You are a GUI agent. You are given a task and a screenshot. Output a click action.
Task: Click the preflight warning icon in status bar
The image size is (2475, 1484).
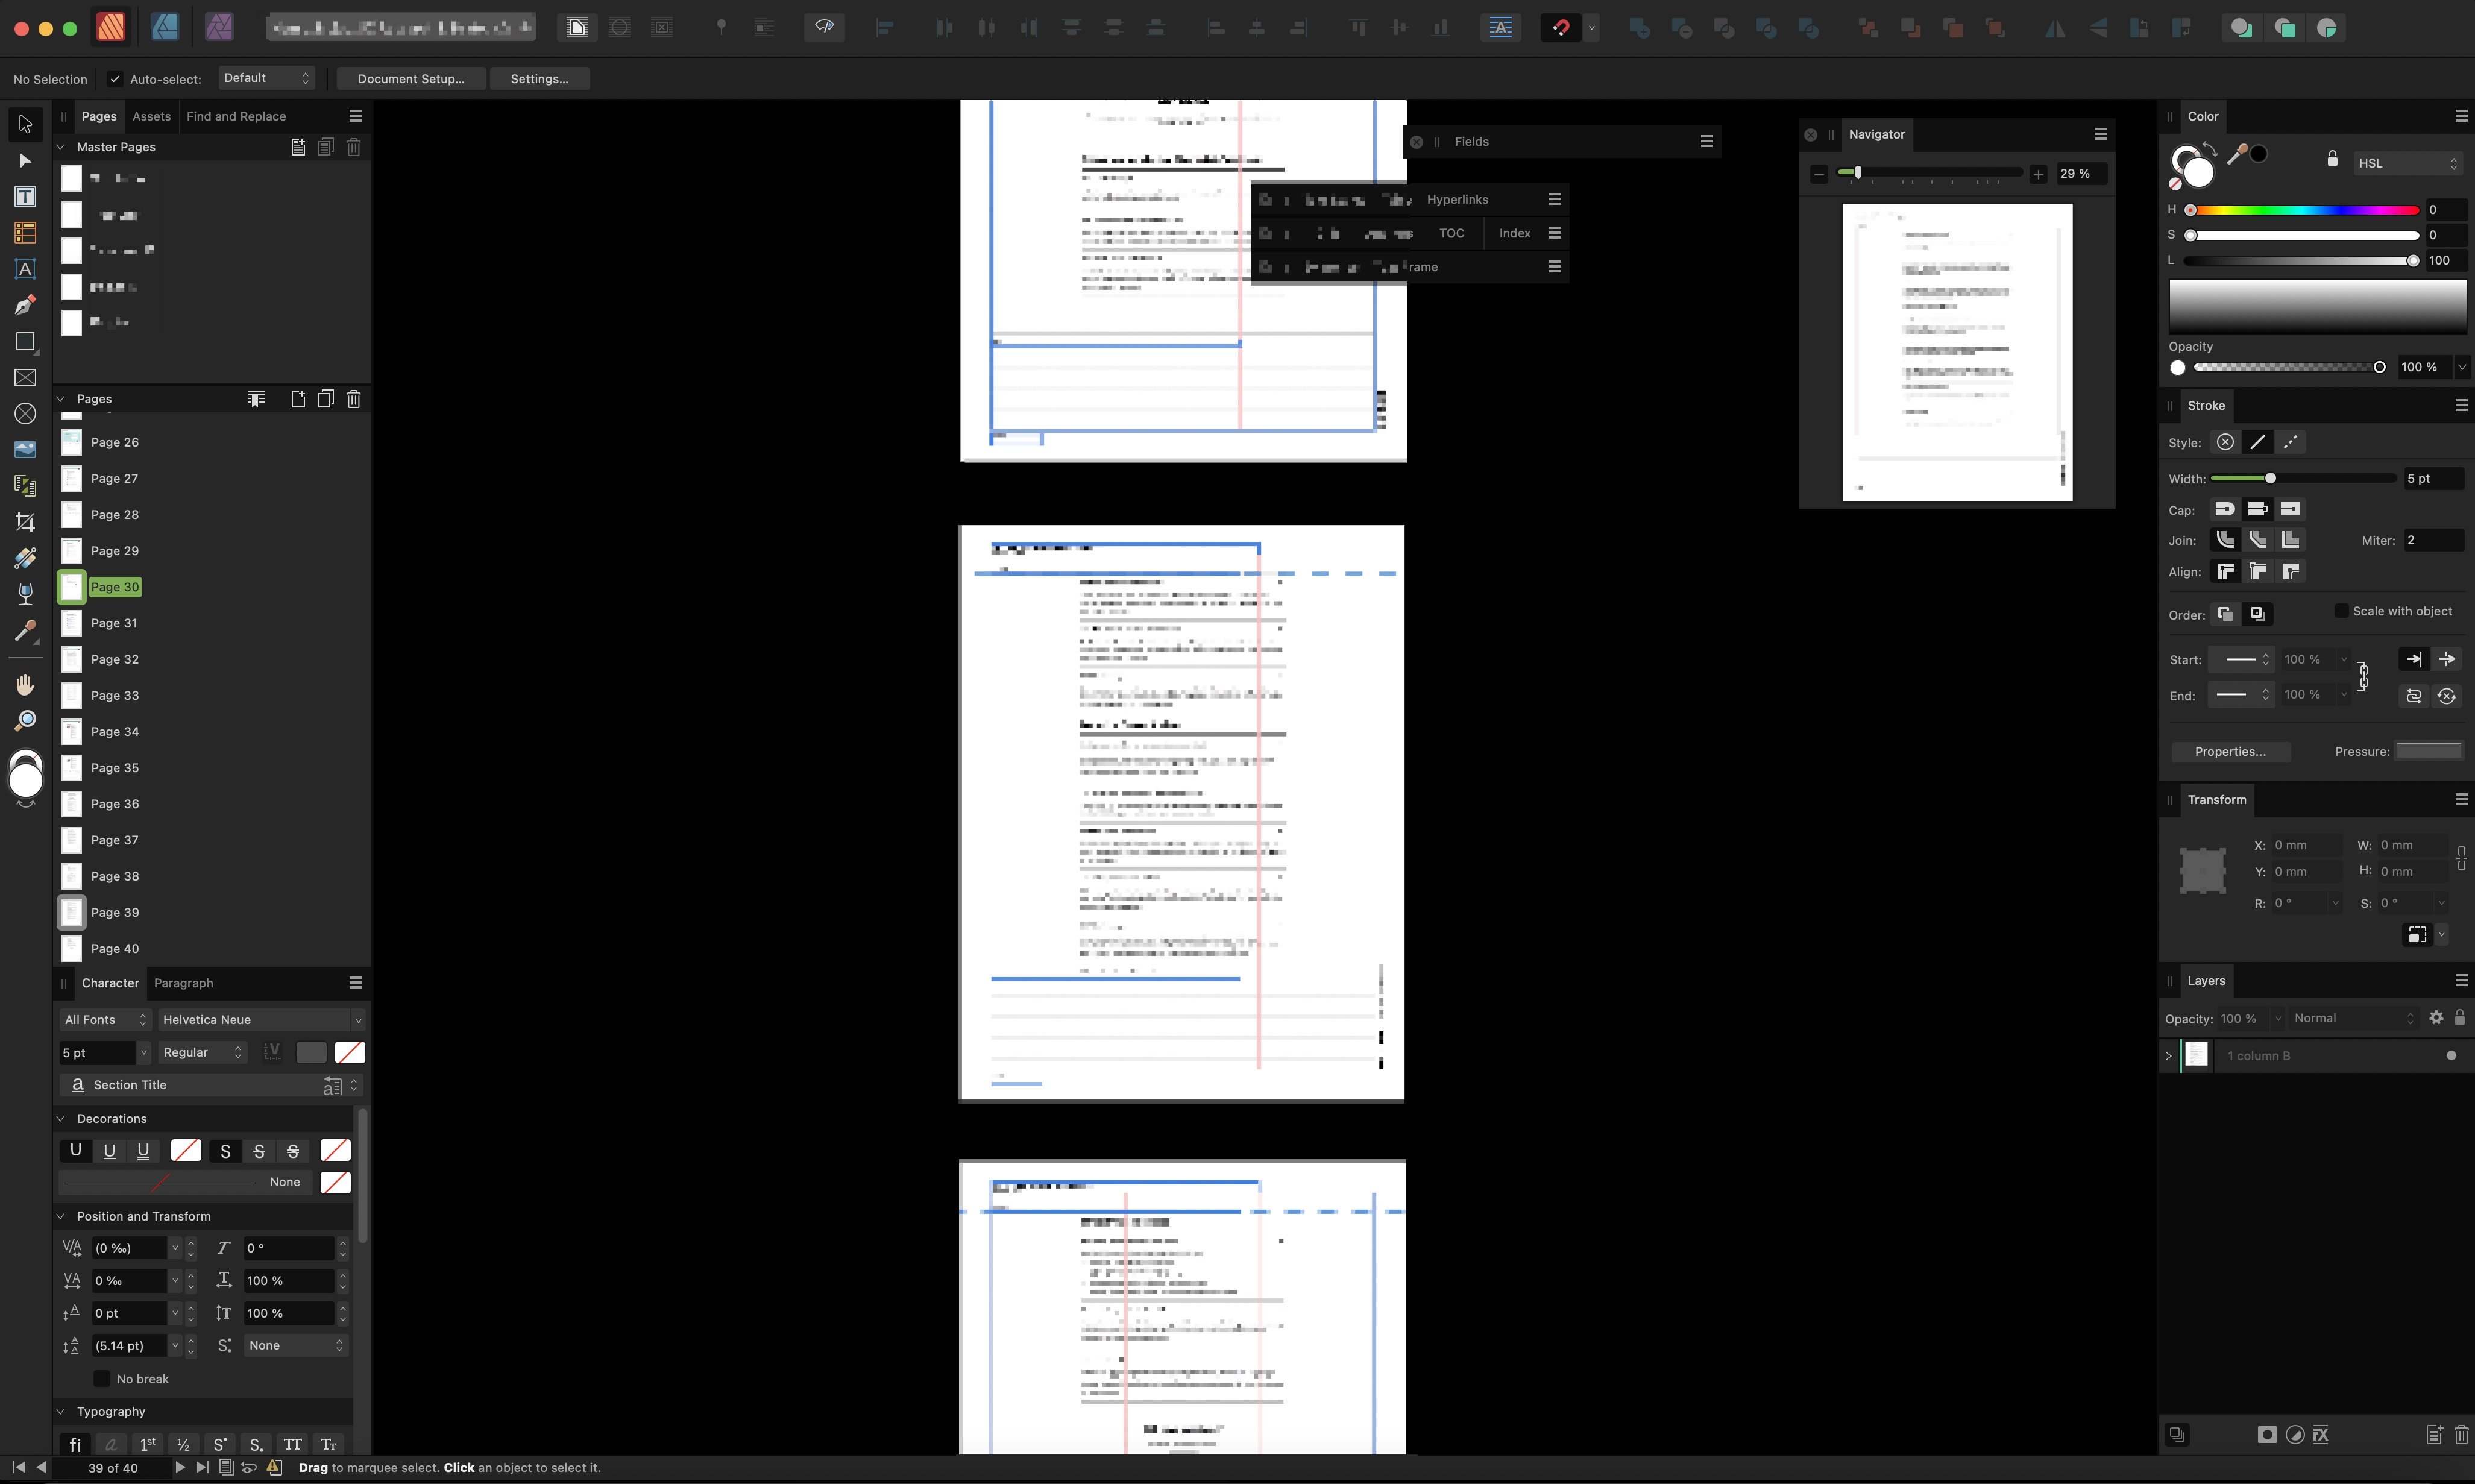click(x=274, y=1467)
